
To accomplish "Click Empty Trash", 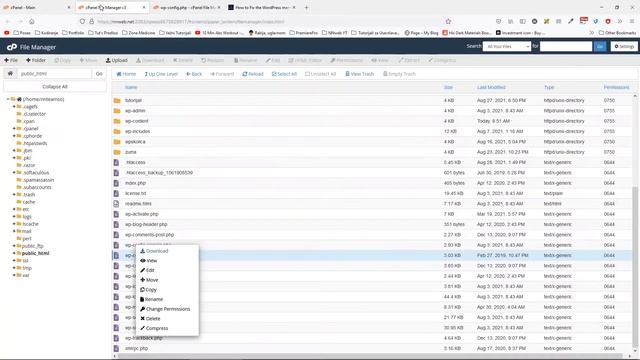I will 399,74.
